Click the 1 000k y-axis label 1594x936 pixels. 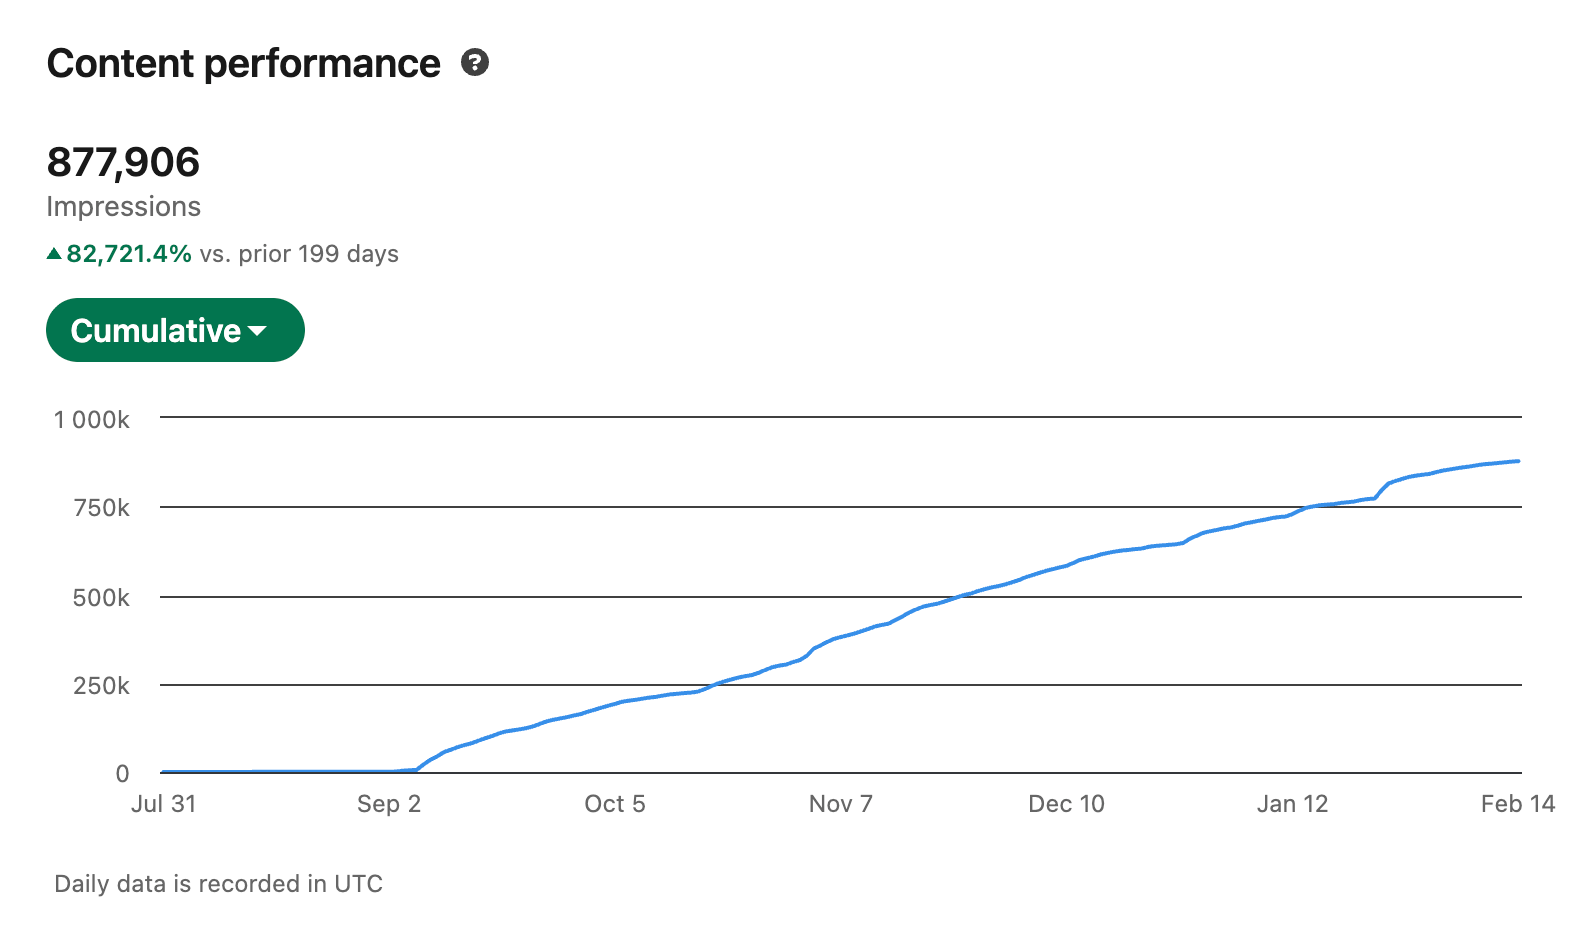(92, 420)
